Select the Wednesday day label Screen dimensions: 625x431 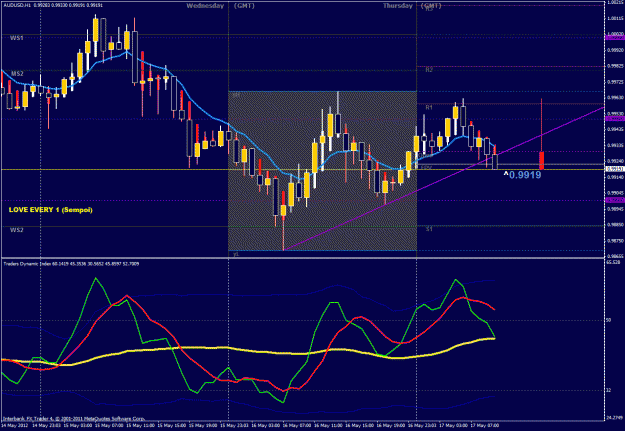point(205,6)
